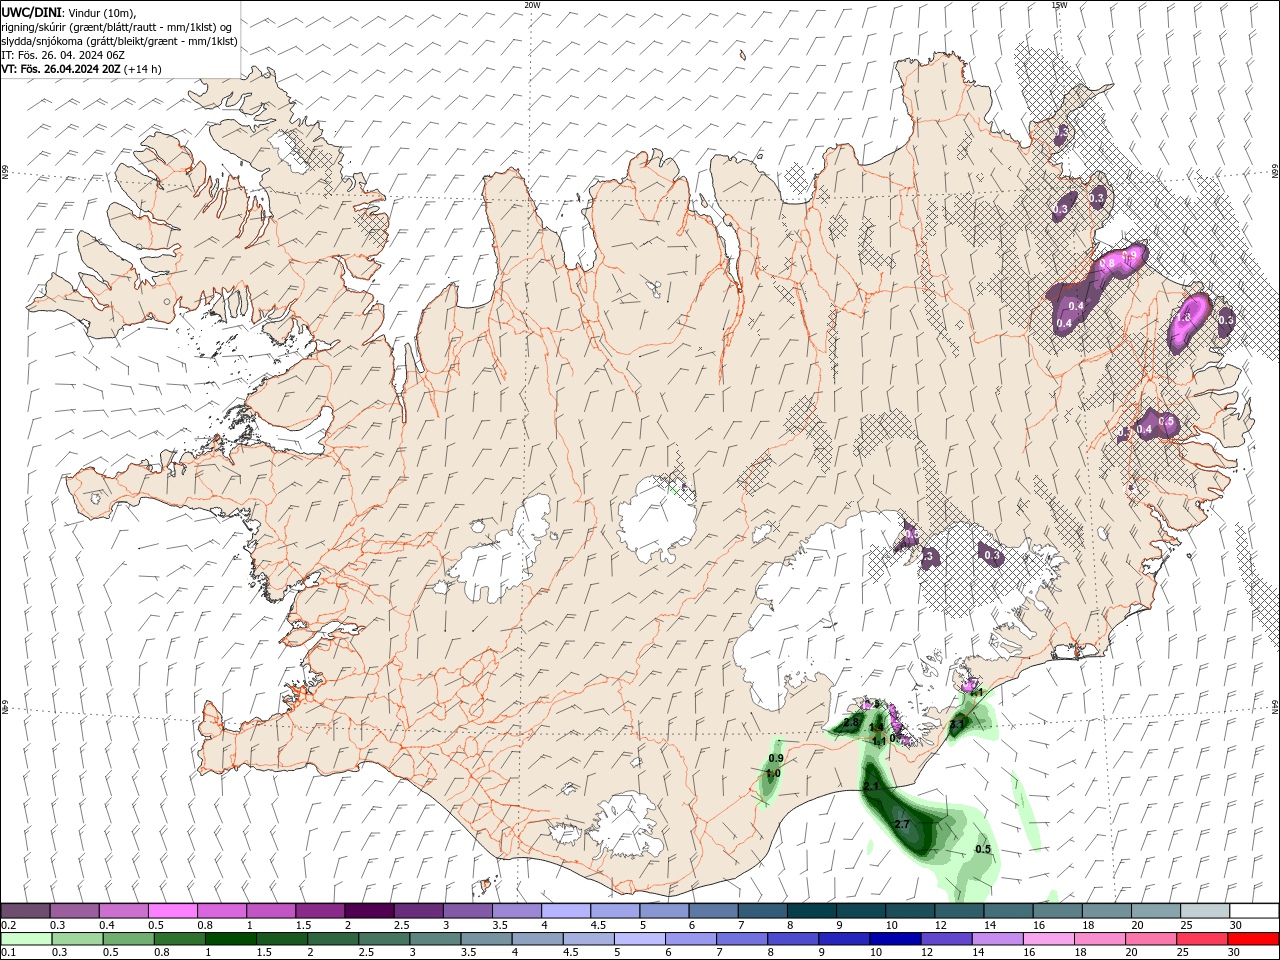This screenshot has width=1280, height=960.
Task: Select the 0.1 palest green swatch in the rain scale
Action: 26,938
